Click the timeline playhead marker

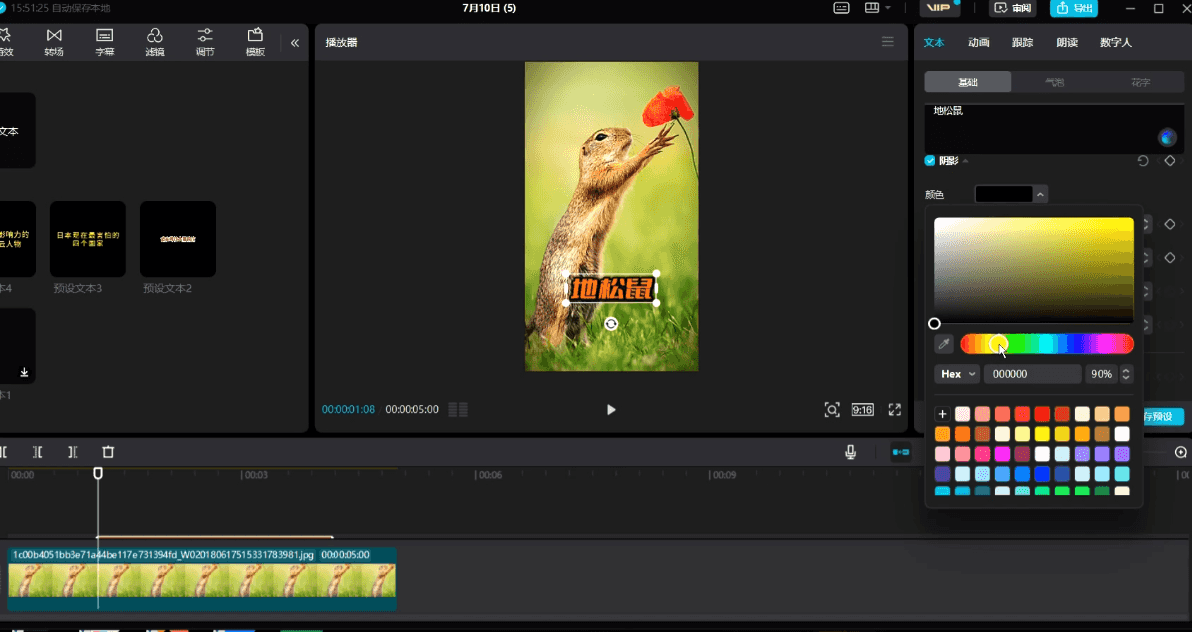[98, 473]
